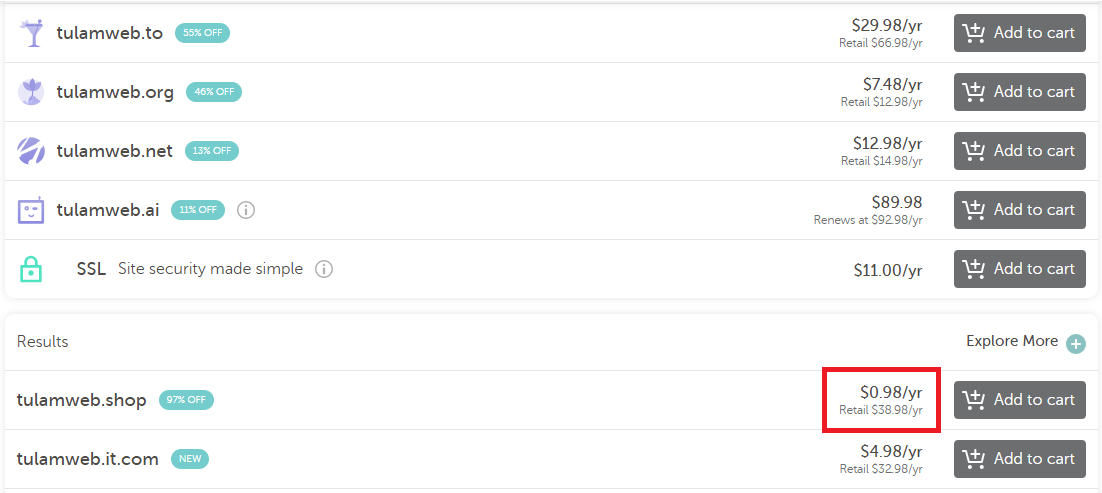
Task: Add tulamweb.org to cart
Action: click(1020, 92)
